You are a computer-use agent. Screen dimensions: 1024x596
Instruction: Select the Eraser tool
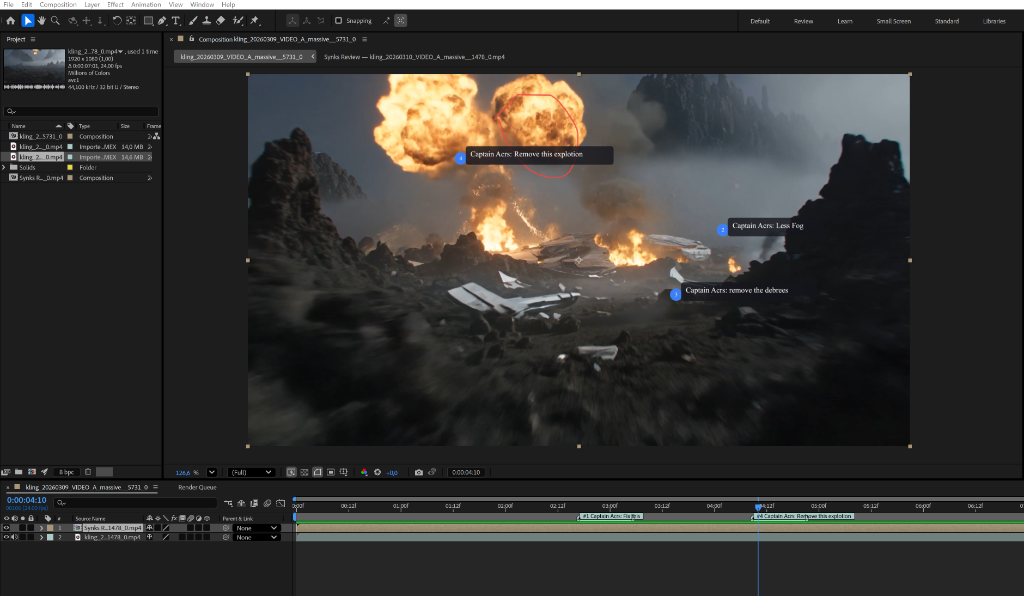(221, 21)
